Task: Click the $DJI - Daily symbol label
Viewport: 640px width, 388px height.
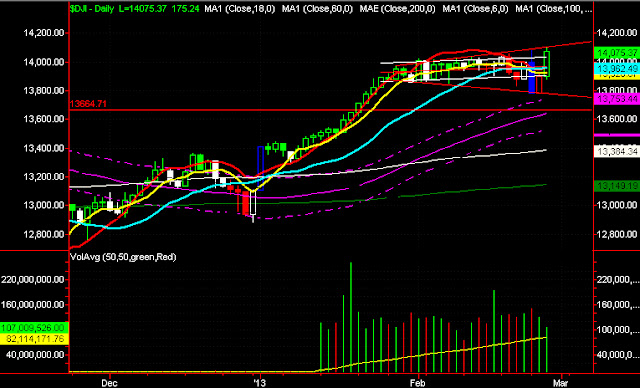Action: (92, 9)
